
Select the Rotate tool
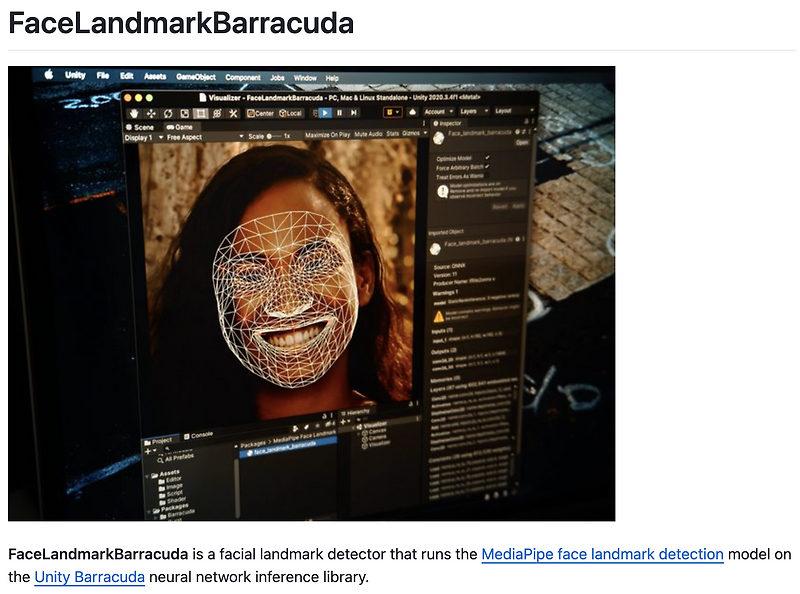[167, 112]
